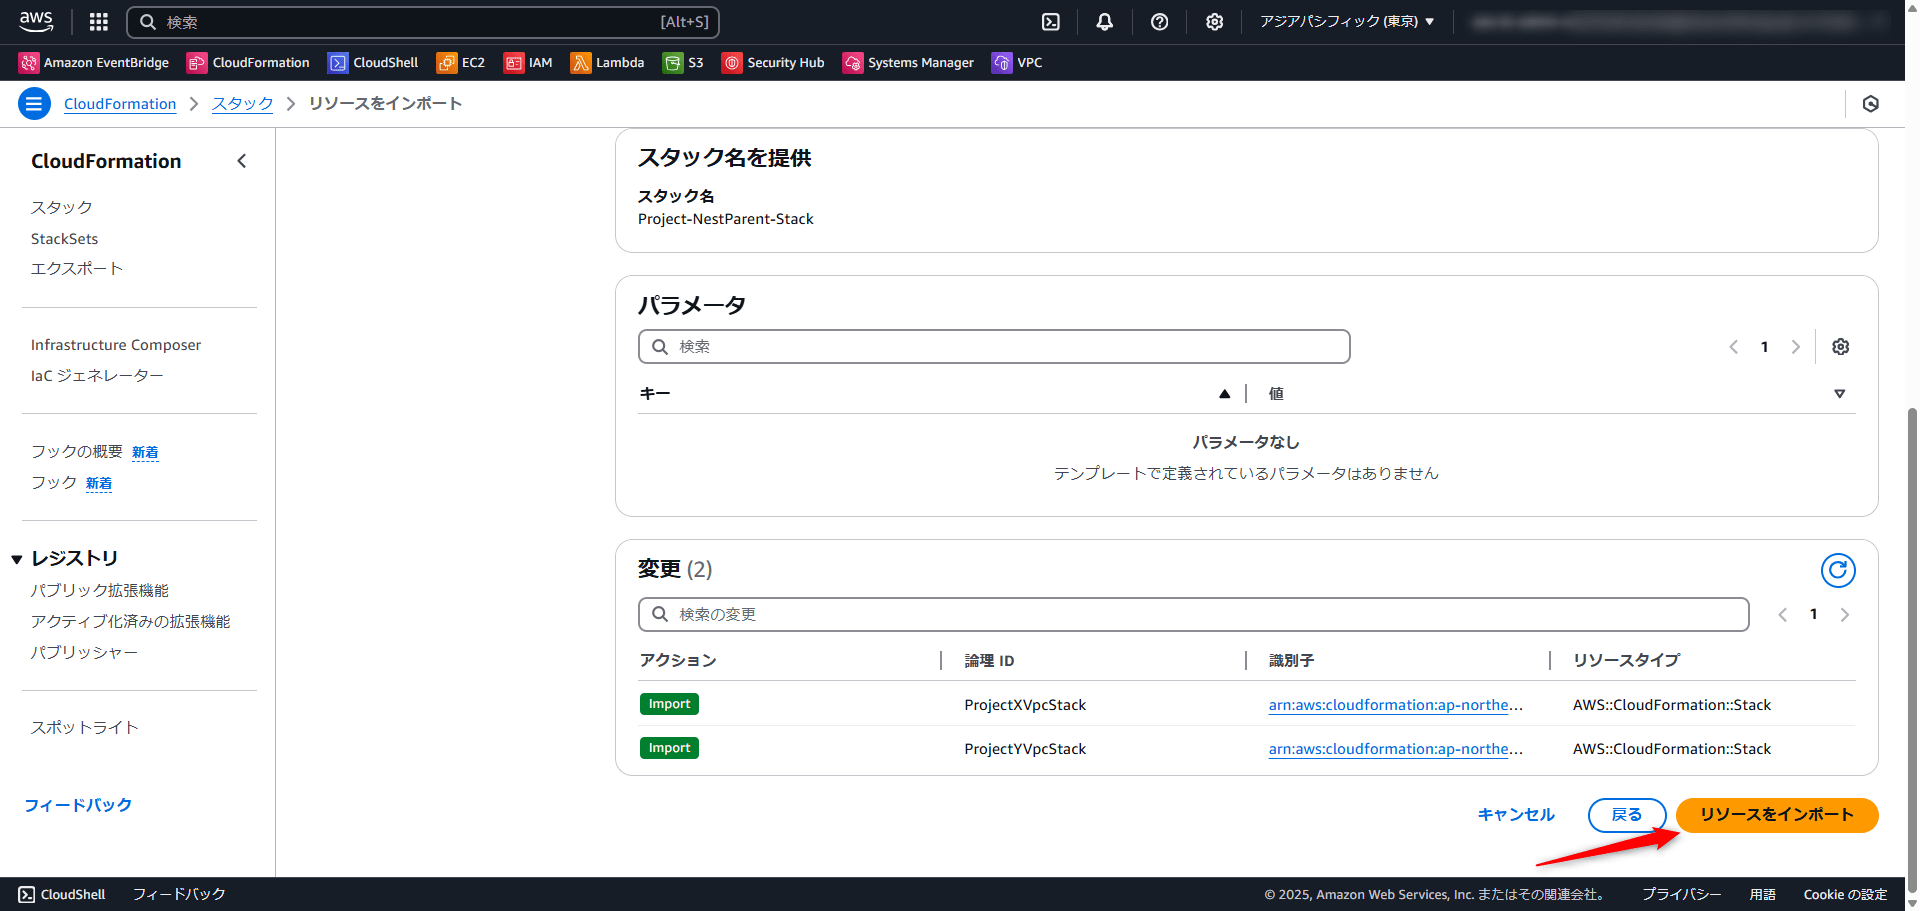
Task: Open Systems Manager favorites shortcut
Action: 908,62
